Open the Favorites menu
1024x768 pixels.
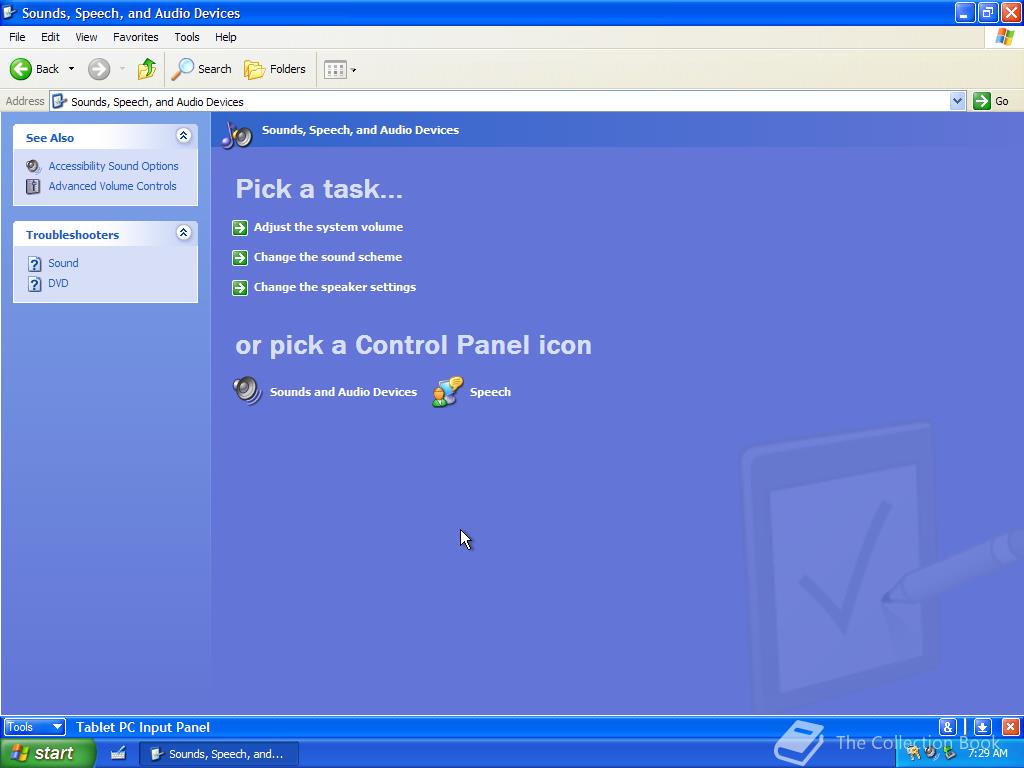[135, 37]
